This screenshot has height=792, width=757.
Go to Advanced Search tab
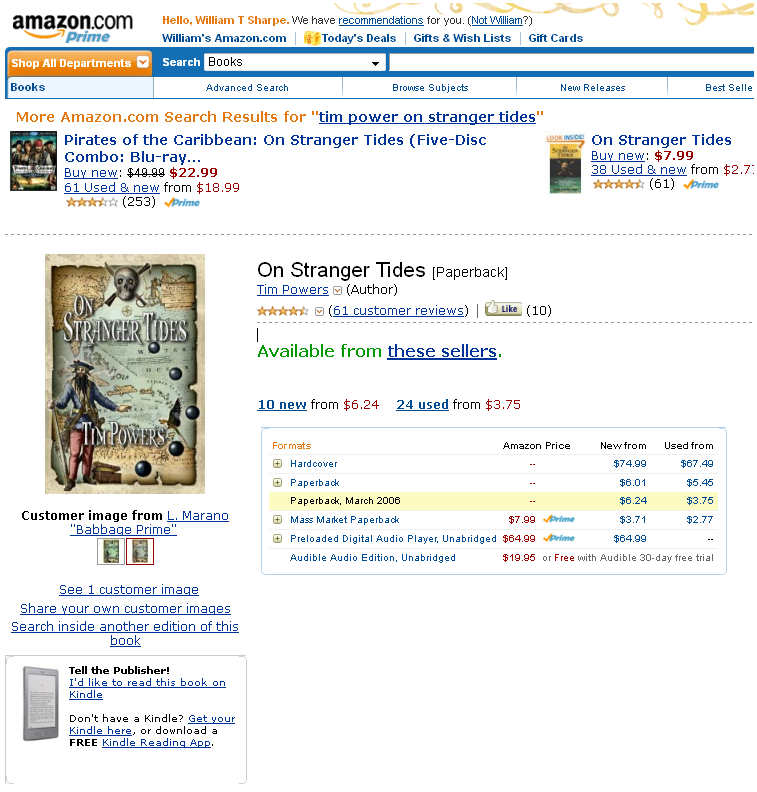pos(247,87)
